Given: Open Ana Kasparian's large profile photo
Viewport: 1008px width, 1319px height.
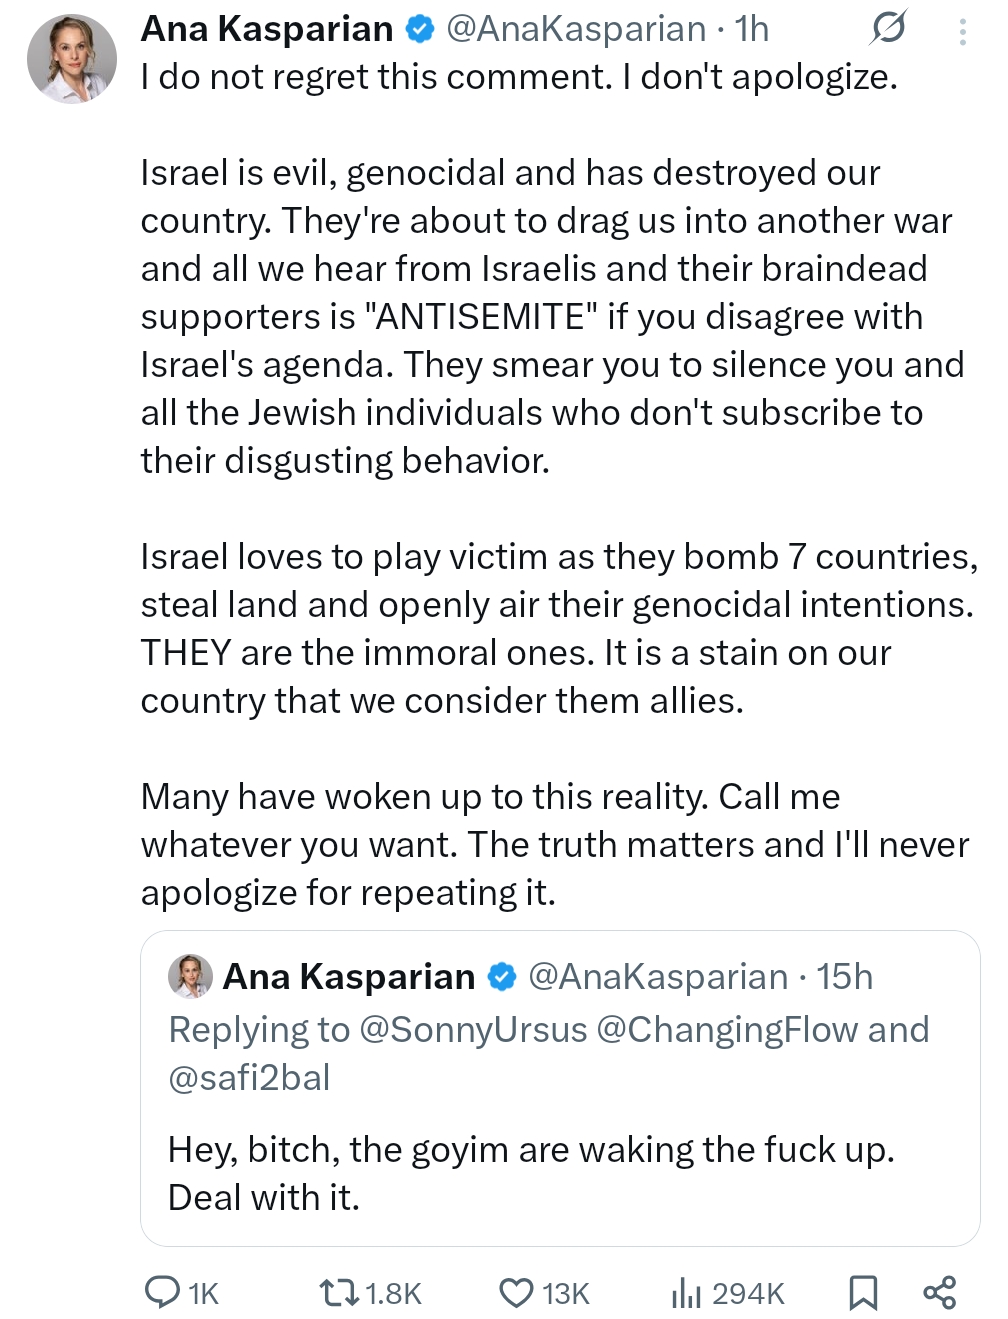Looking at the screenshot, I should (72, 59).
